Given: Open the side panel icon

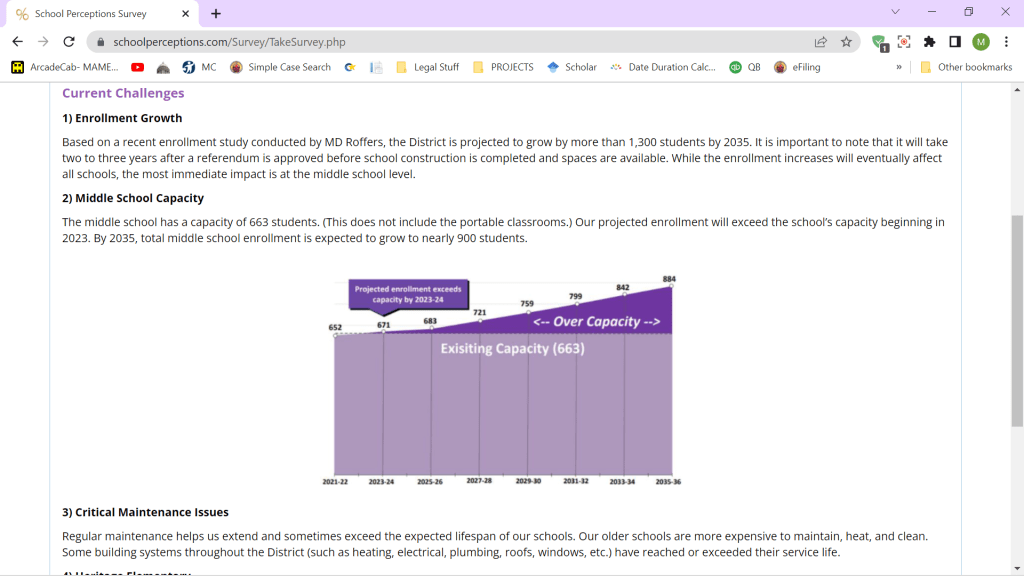Looking at the screenshot, I should tap(955, 42).
